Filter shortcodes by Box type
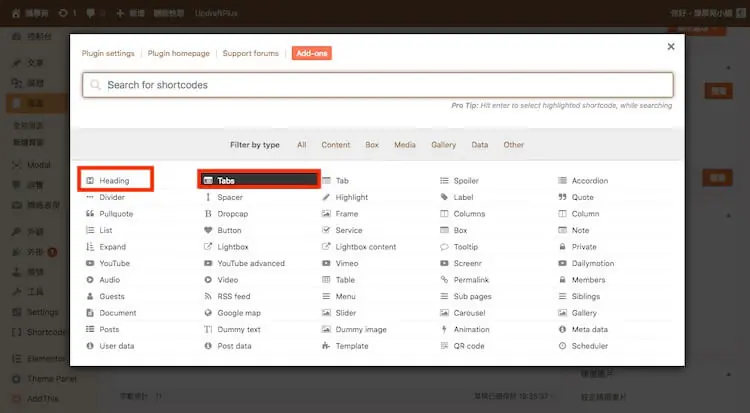The width and height of the screenshot is (750, 413). pos(372,145)
